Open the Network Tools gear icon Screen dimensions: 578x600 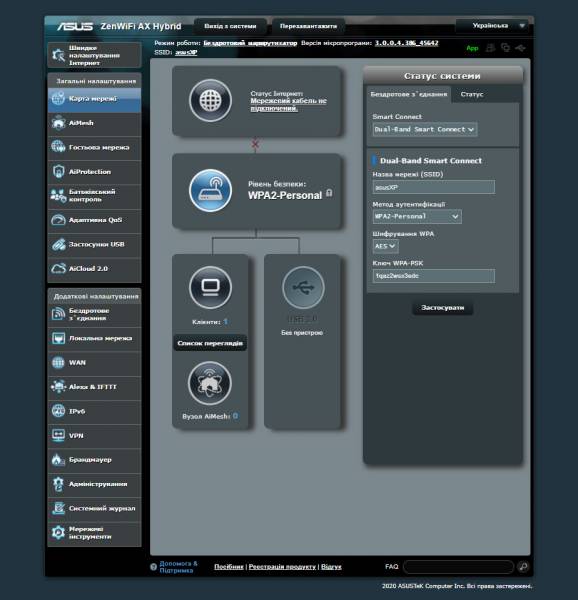(59, 533)
